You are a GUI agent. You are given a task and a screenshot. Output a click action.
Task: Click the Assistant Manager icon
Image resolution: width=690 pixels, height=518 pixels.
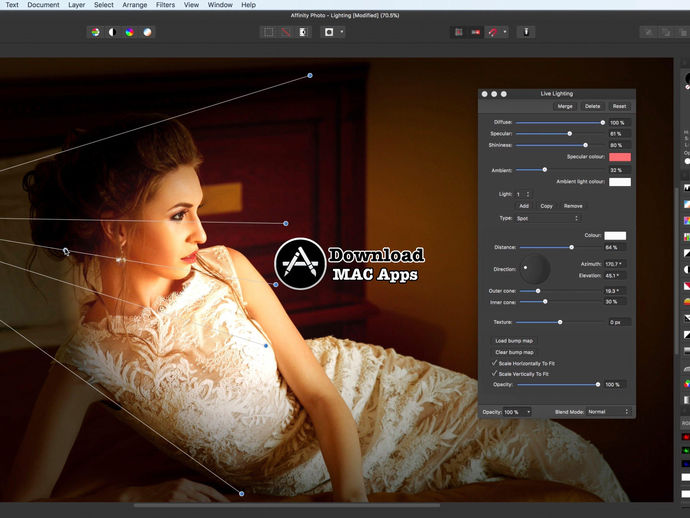coord(526,32)
